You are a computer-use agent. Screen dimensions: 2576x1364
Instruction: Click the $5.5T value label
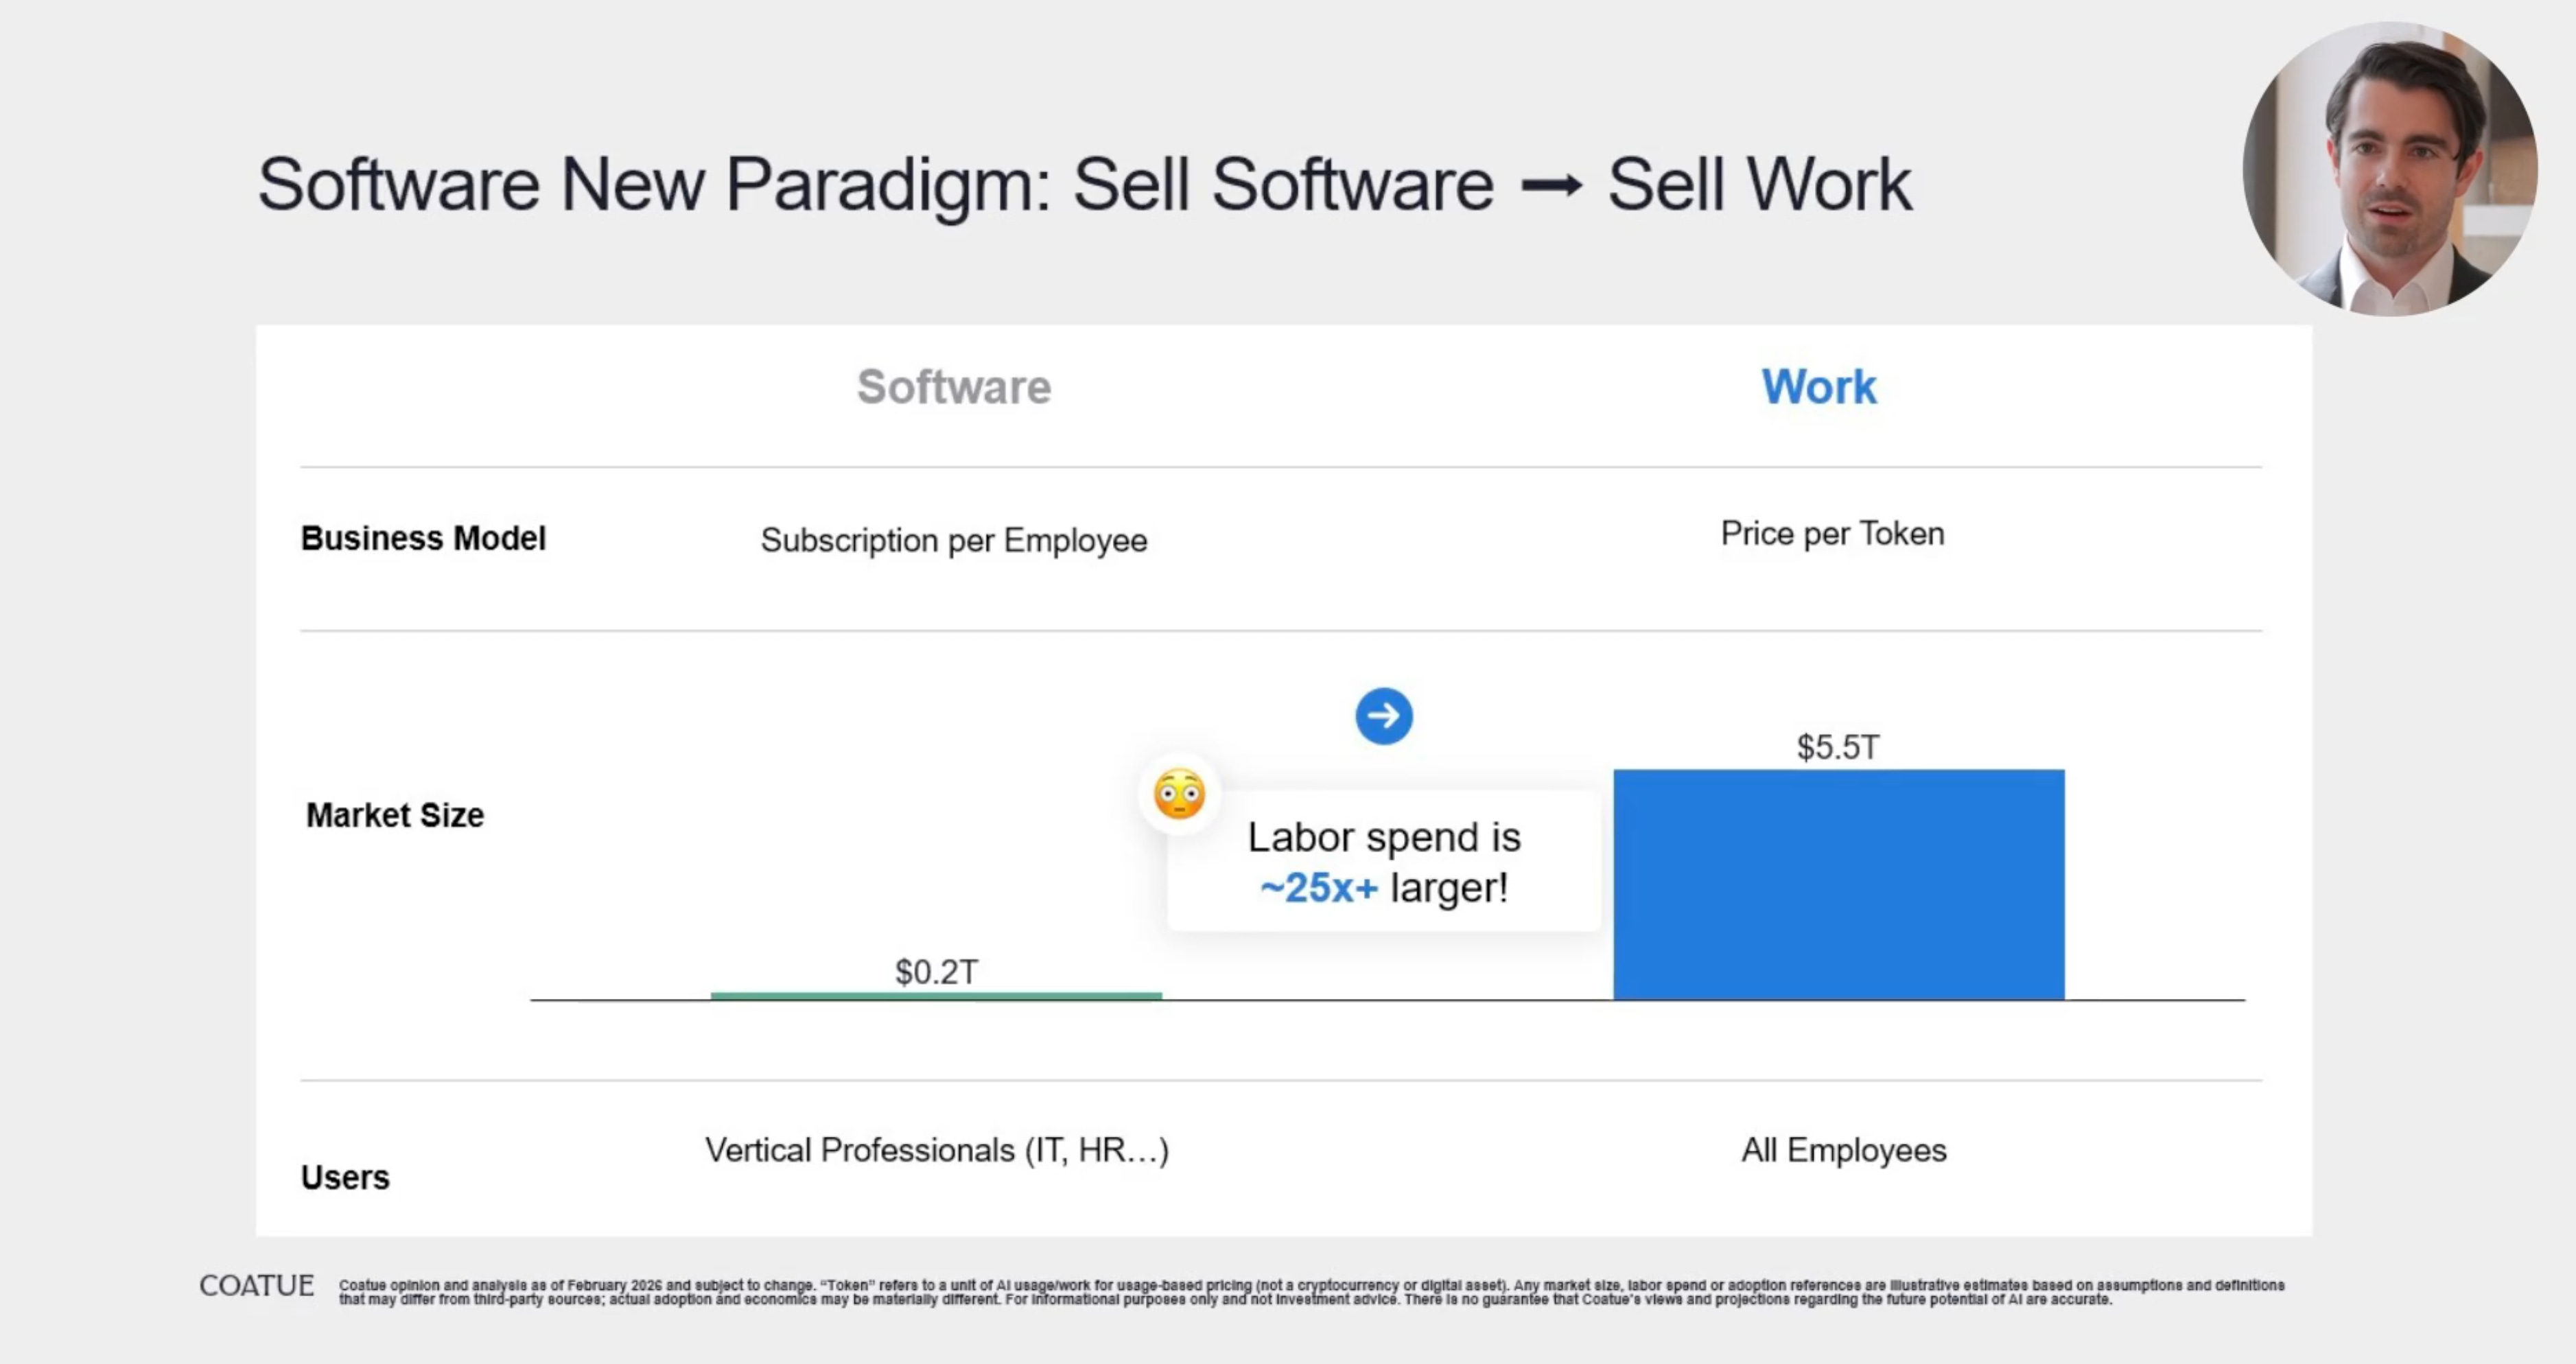(x=1838, y=747)
